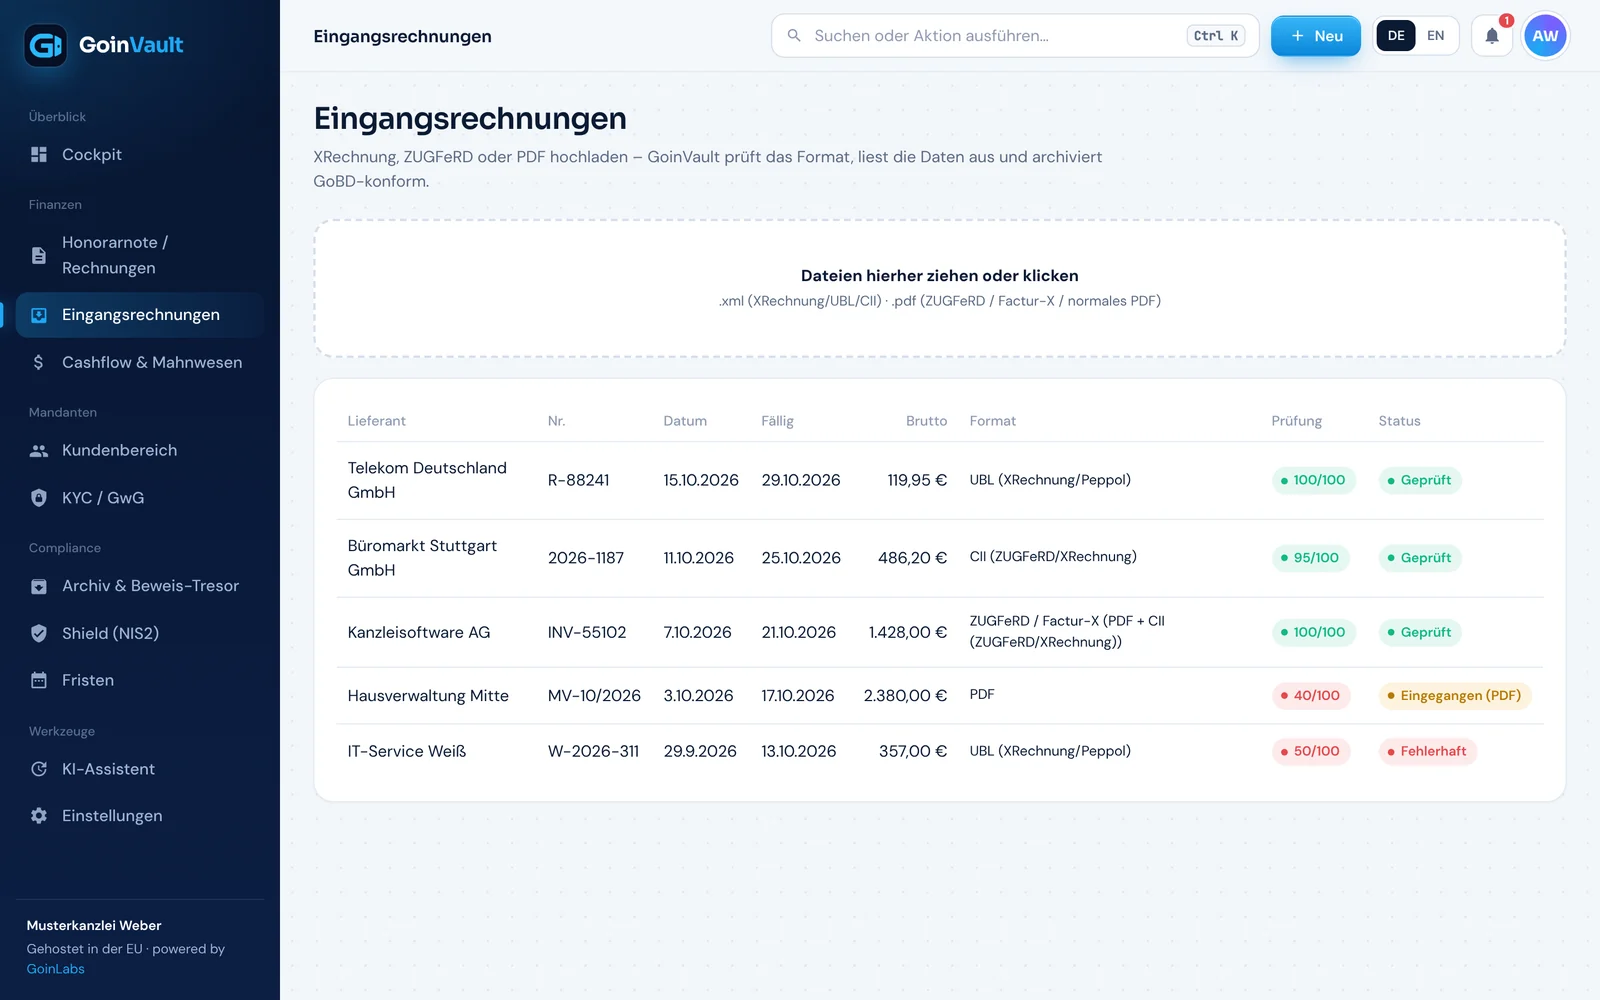Screen dimensions: 1600x1000
Task: Select the DE language option
Action: pos(1396,36)
